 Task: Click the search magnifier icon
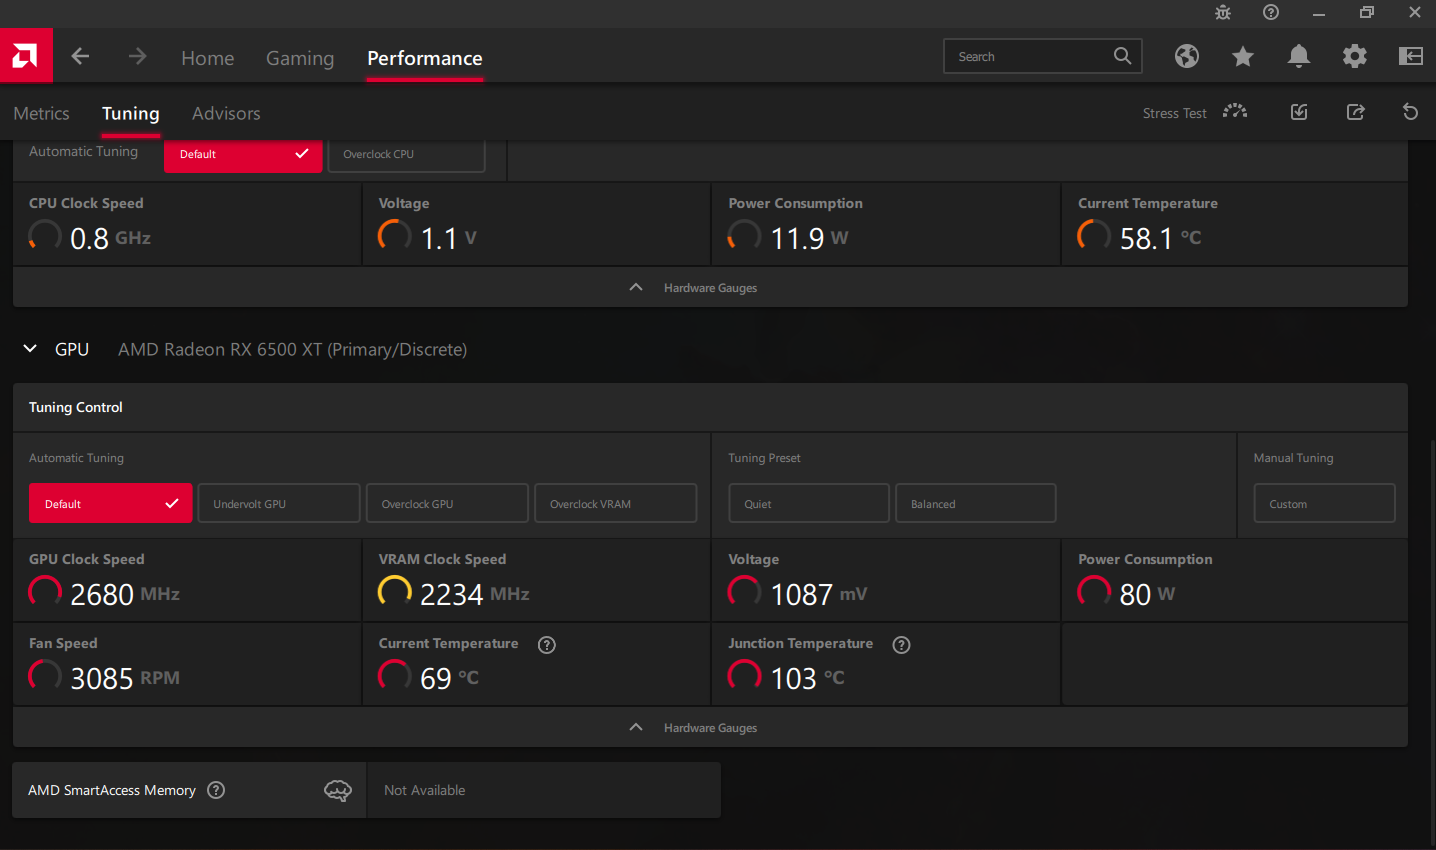tap(1123, 56)
